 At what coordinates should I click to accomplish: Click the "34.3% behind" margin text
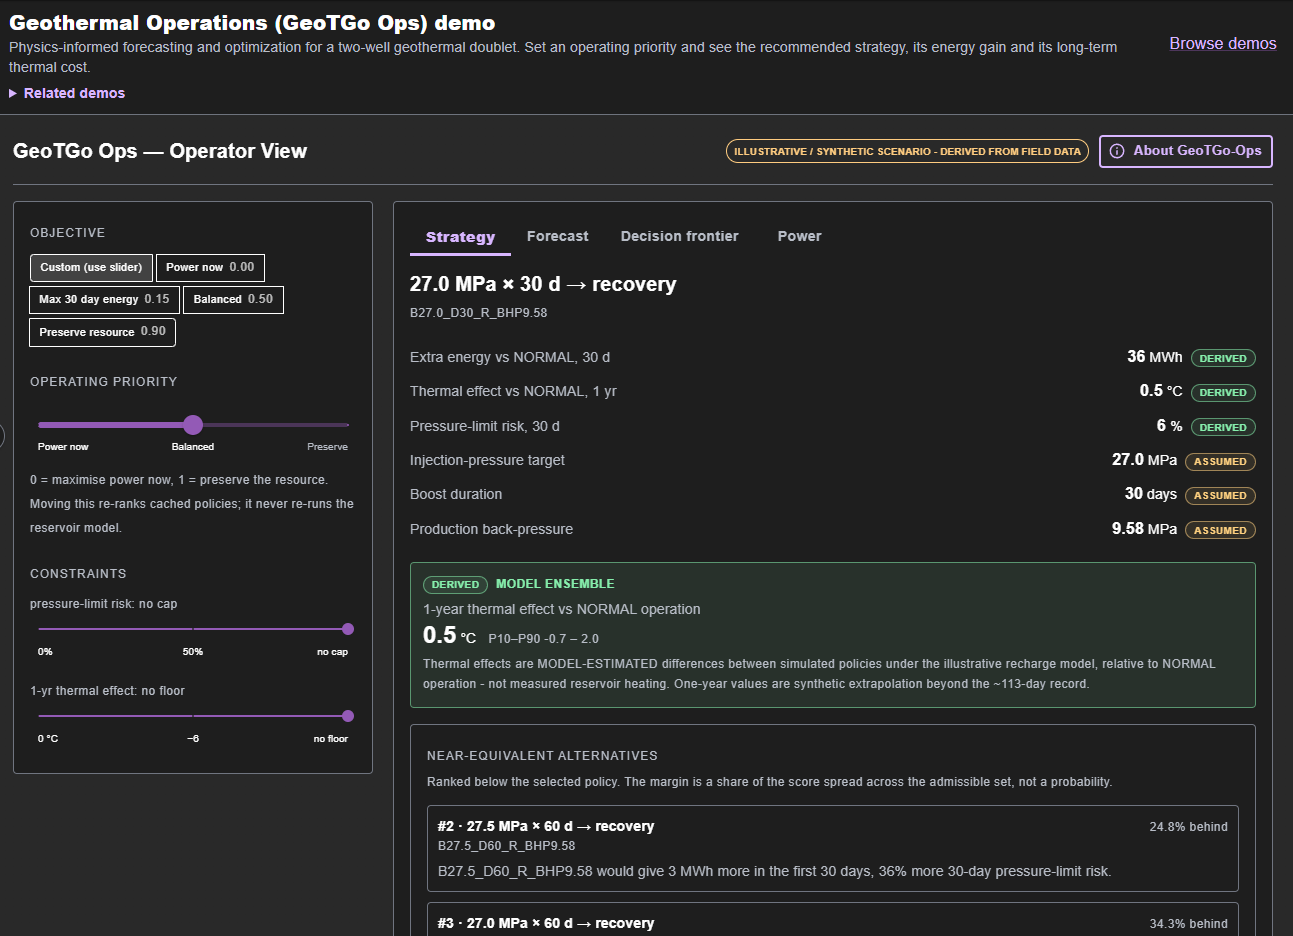[x=1188, y=924]
